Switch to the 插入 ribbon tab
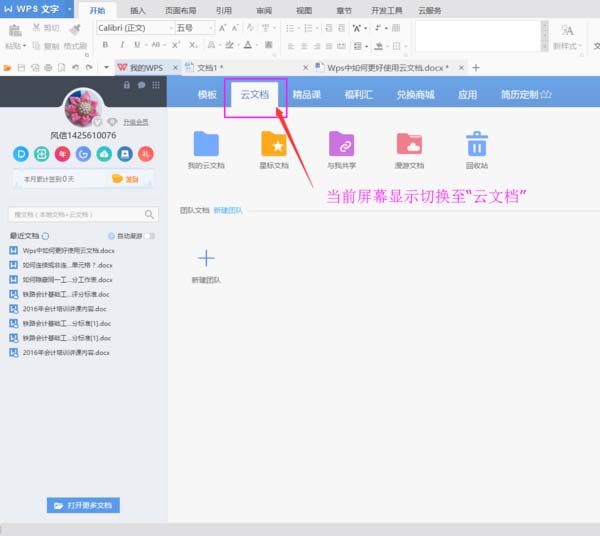 pyautogui.click(x=138, y=11)
